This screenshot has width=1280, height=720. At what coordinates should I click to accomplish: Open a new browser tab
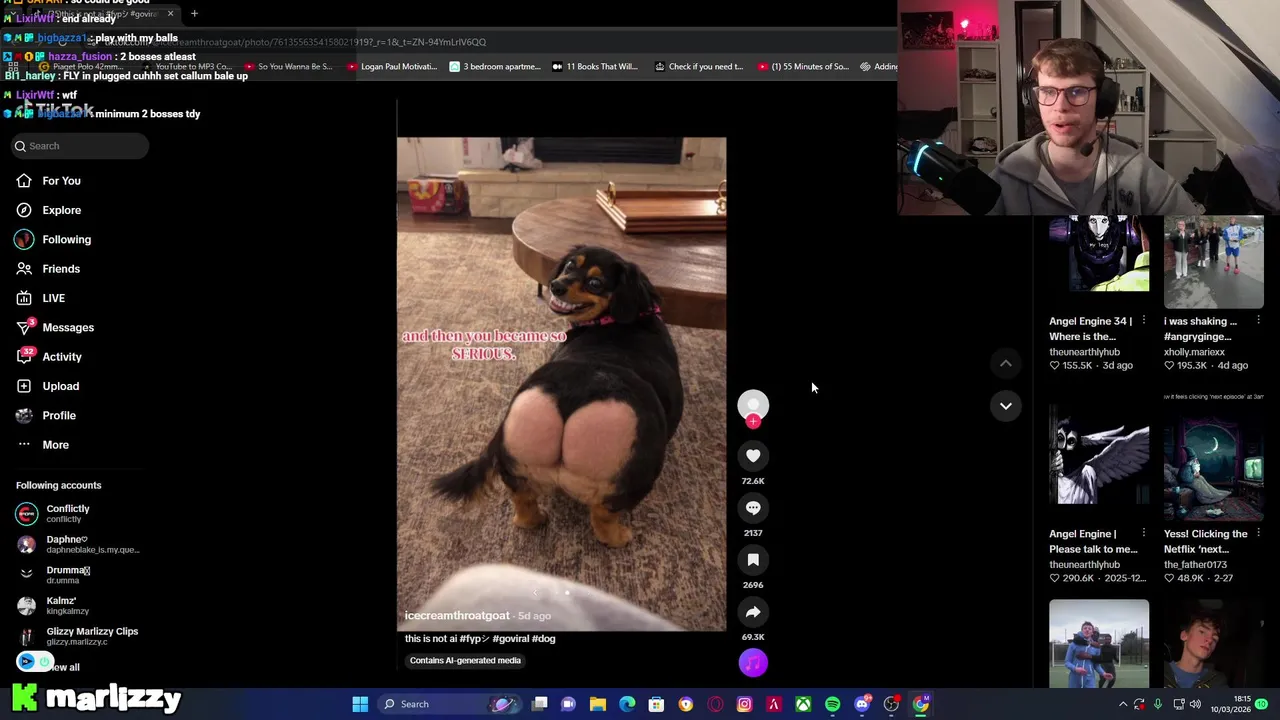click(194, 14)
